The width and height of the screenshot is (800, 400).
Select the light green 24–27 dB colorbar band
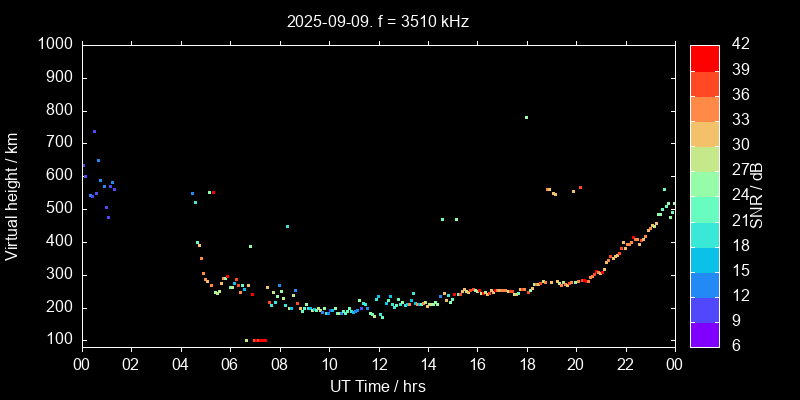tap(704, 183)
